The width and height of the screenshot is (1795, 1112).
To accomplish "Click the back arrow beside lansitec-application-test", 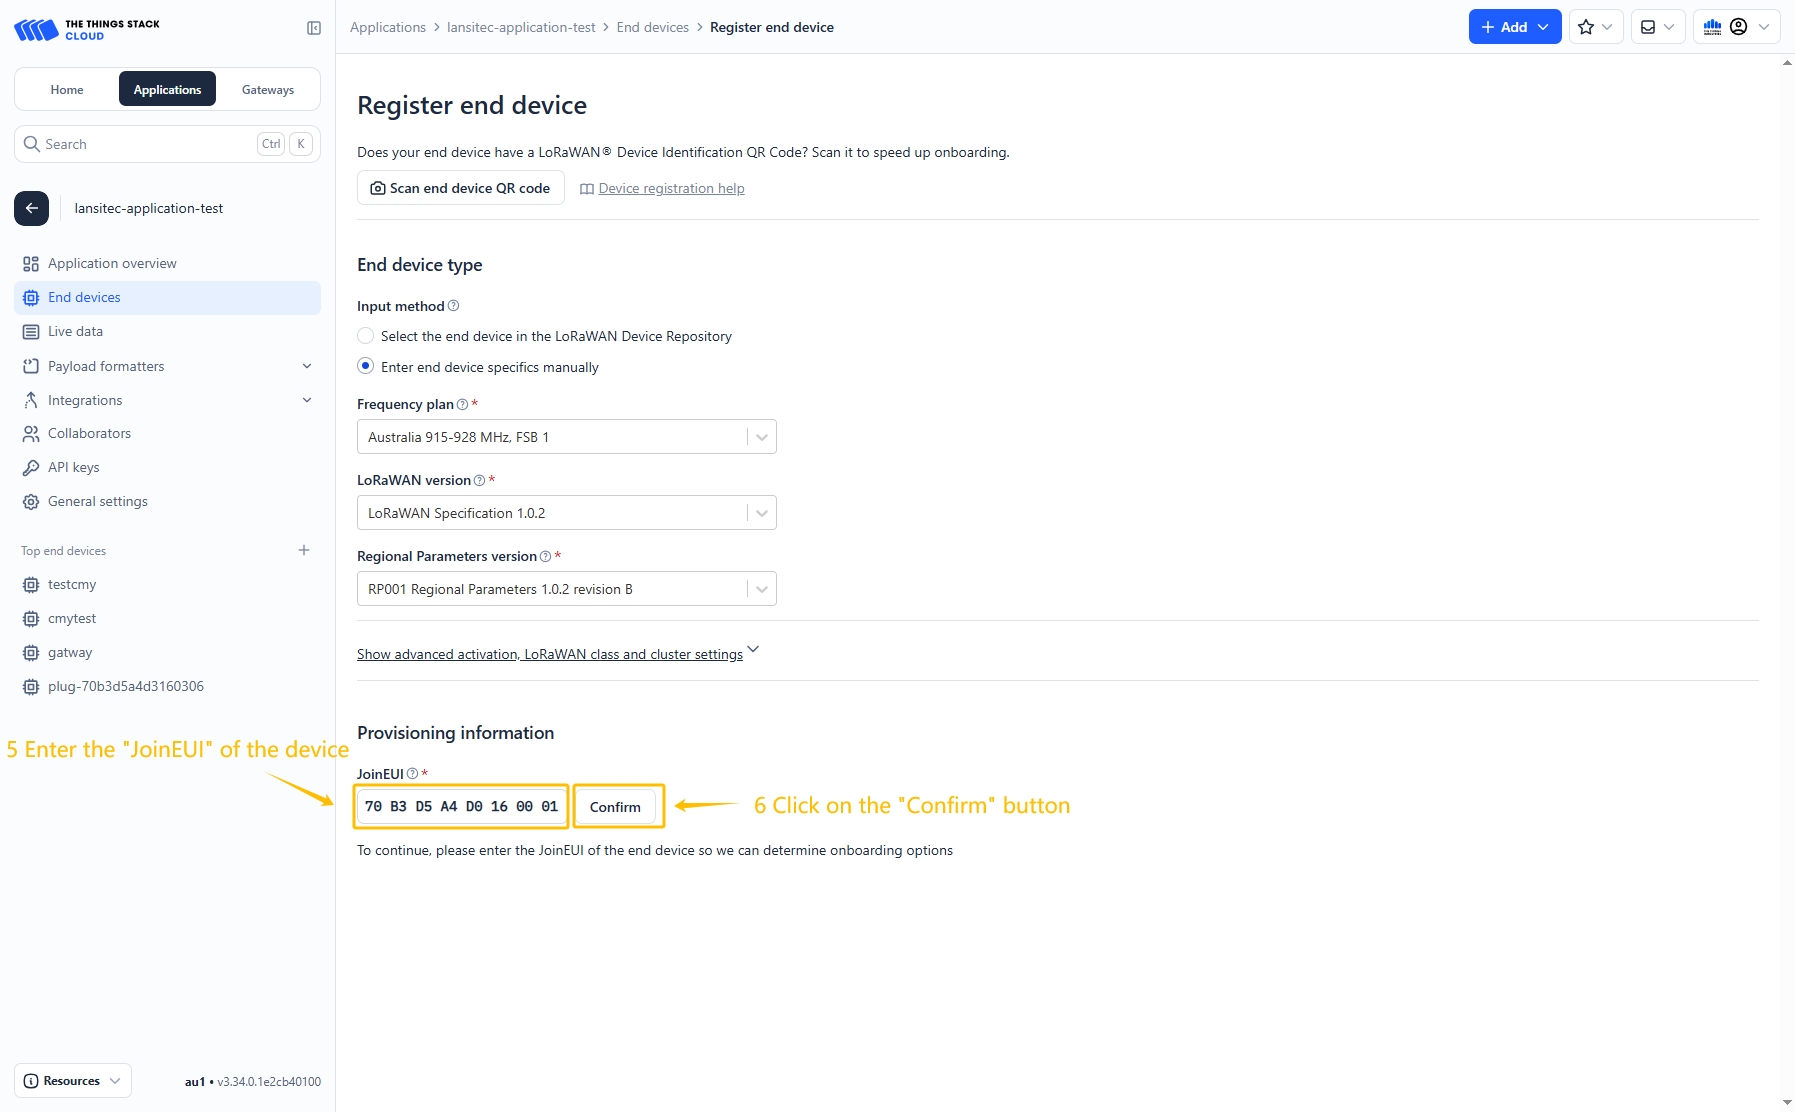I will point(31,208).
